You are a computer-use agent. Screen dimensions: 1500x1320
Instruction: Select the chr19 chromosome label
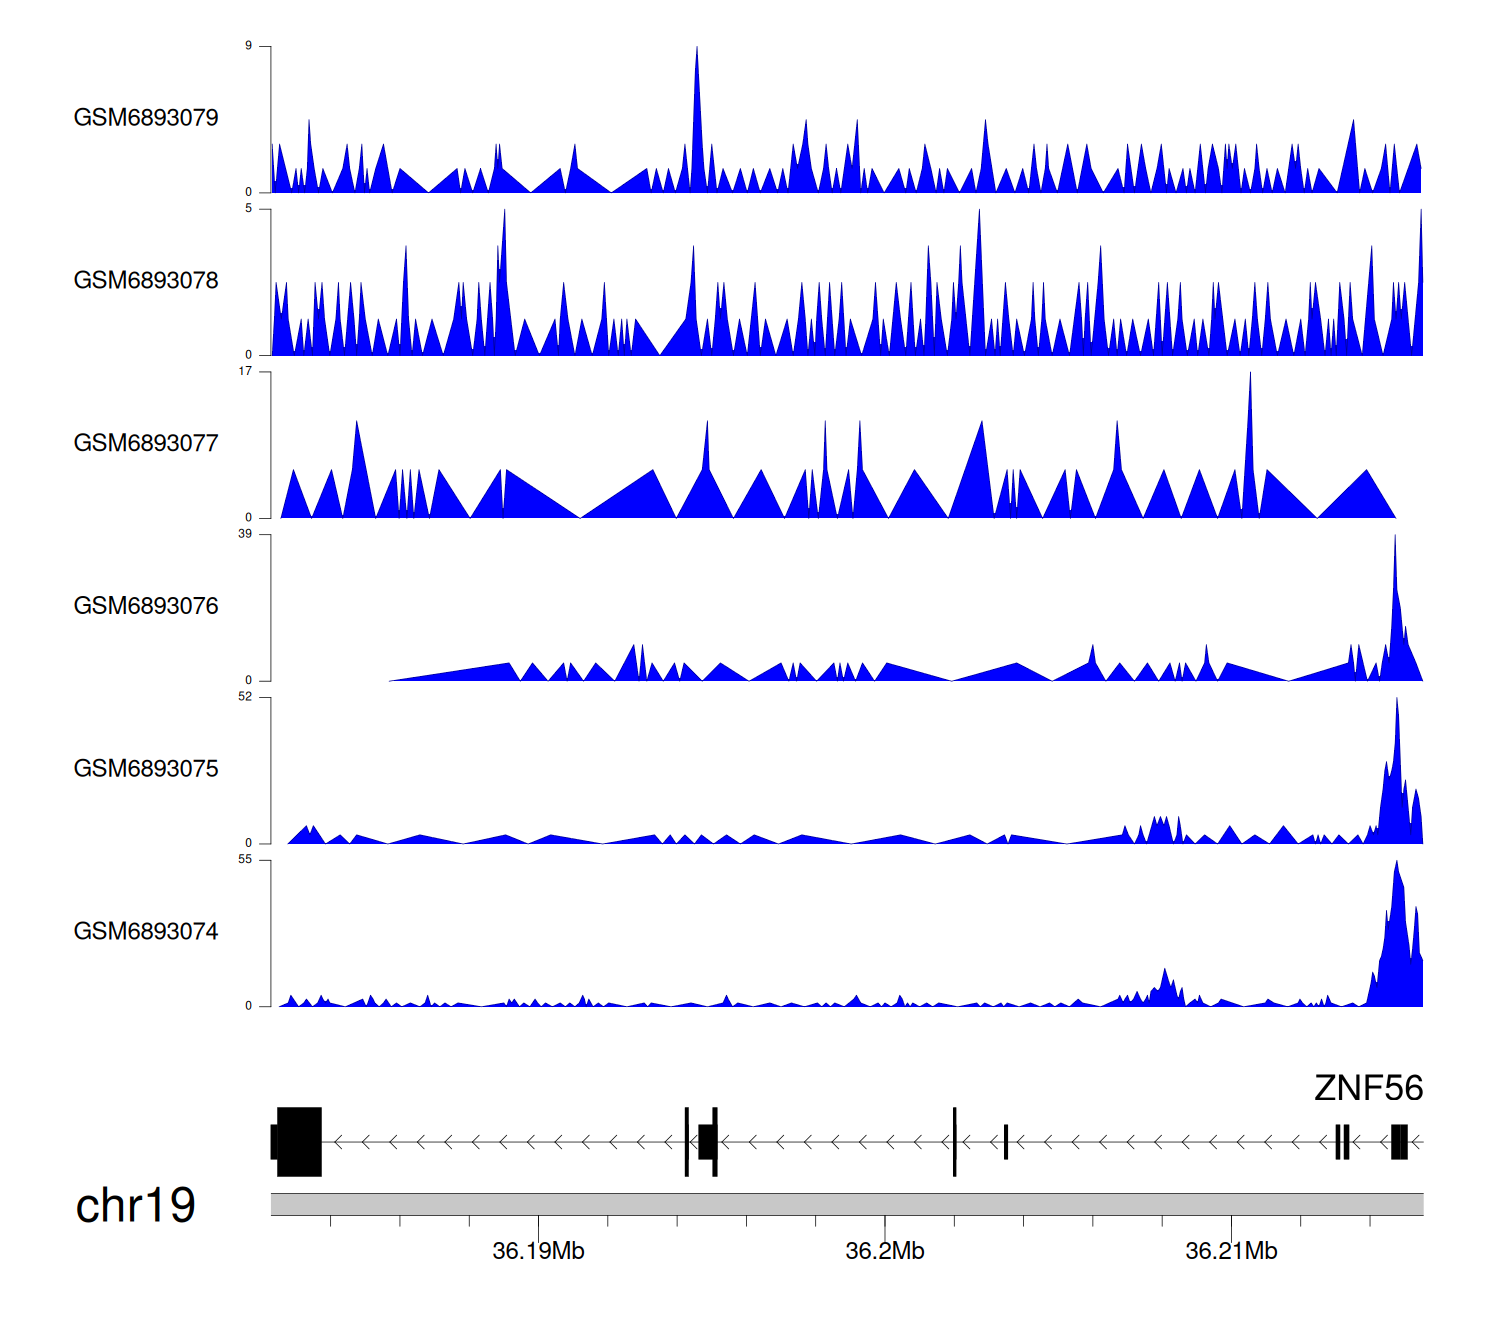(x=135, y=1206)
